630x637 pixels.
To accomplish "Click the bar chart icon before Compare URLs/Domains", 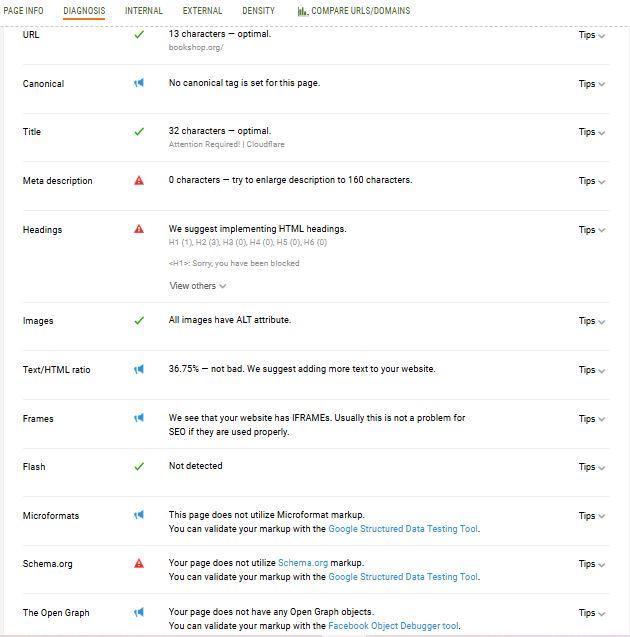I will [x=303, y=11].
